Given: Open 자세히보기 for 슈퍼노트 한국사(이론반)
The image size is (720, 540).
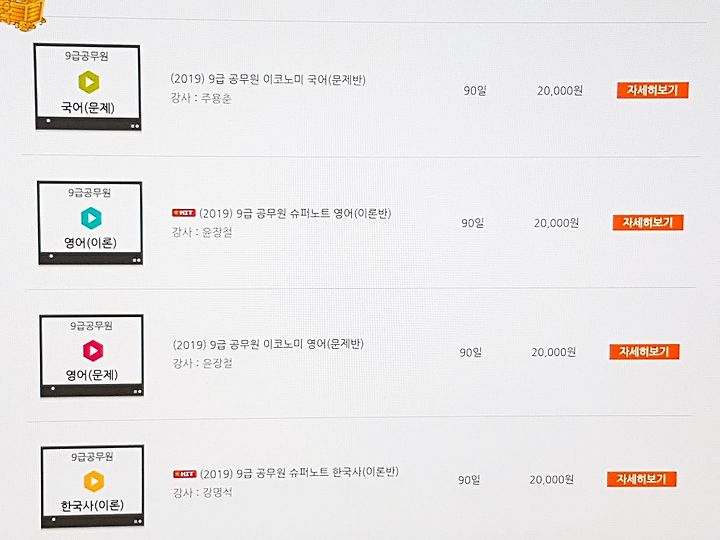Looking at the screenshot, I should [641, 479].
